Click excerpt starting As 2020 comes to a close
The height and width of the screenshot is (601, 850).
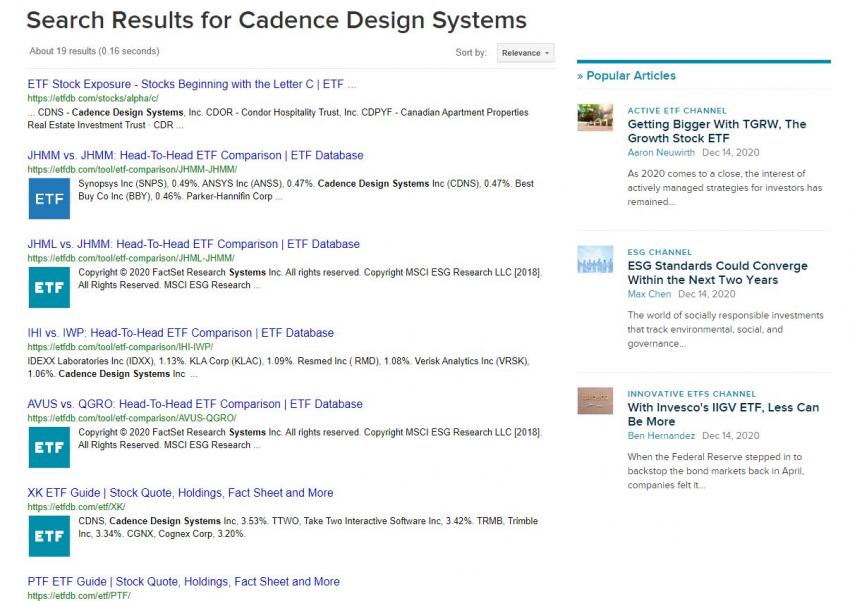click(725, 188)
